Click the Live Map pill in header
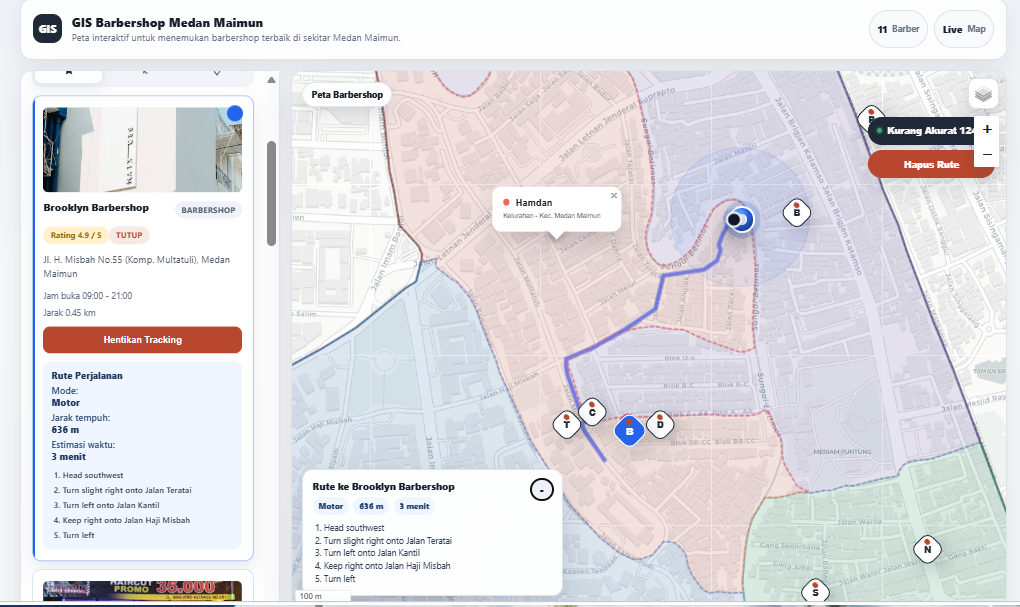 [x=963, y=29]
